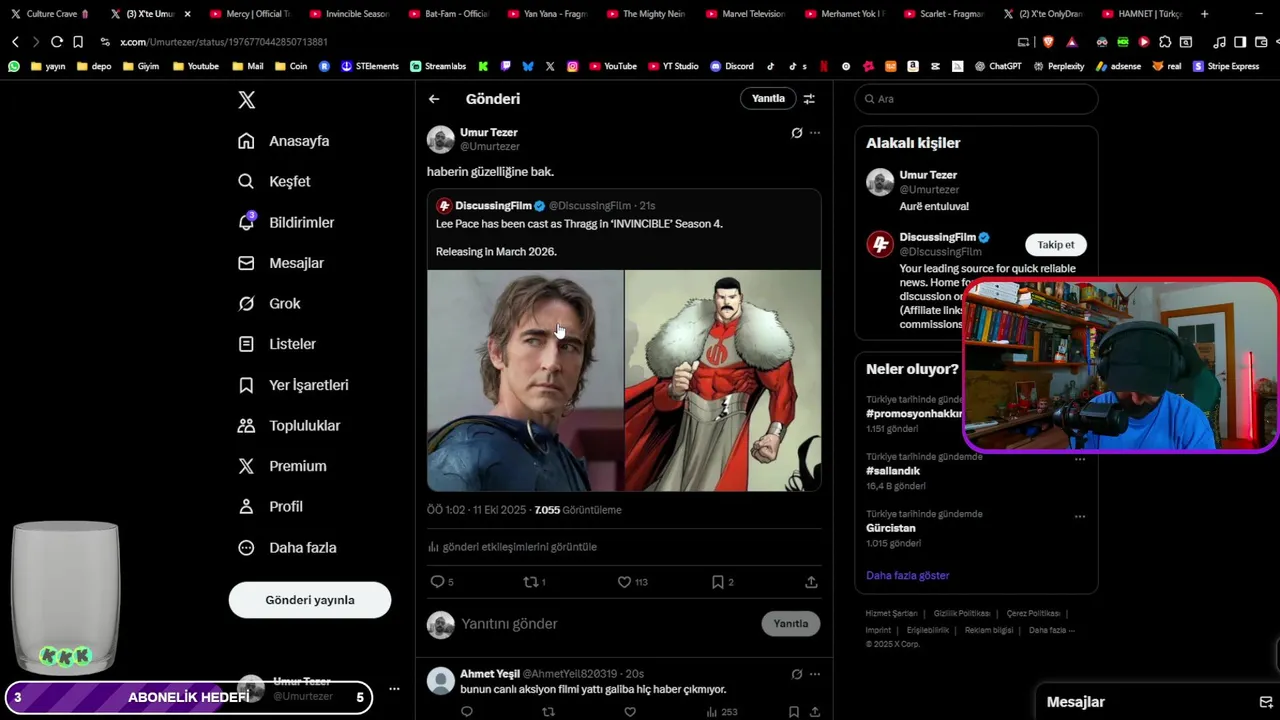The width and height of the screenshot is (1280, 720).
Task: Open more options for the #sallandık trend
Action: pyautogui.click(x=1080, y=460)
